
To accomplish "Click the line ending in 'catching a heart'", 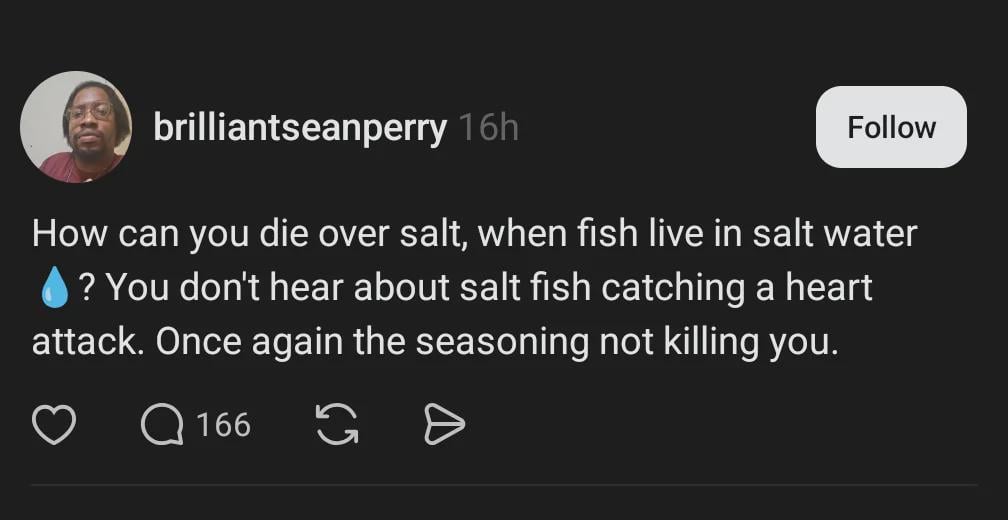I will coord(488,288).
